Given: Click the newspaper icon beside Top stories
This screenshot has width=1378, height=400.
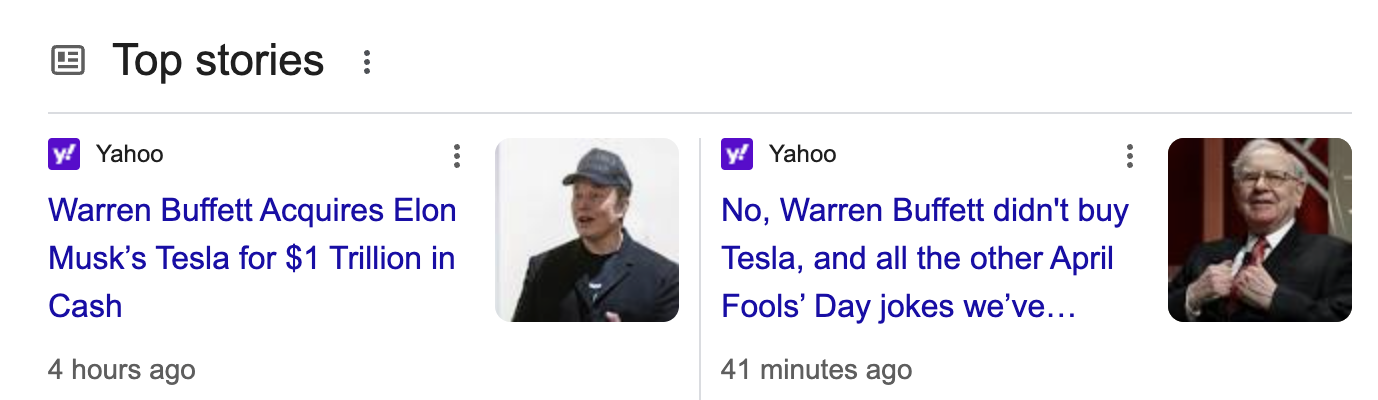Looking at the screenshot, I should click(x=68, y=61).
